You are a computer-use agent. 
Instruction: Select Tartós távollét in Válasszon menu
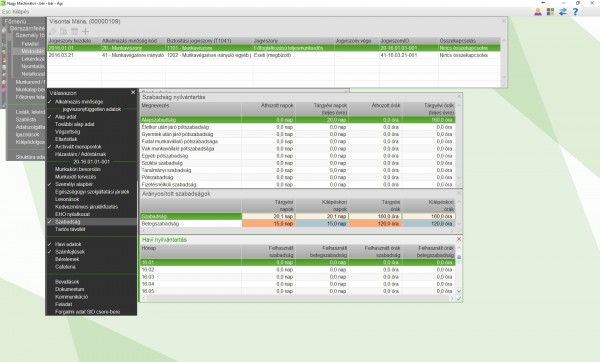tap(70, 229)
